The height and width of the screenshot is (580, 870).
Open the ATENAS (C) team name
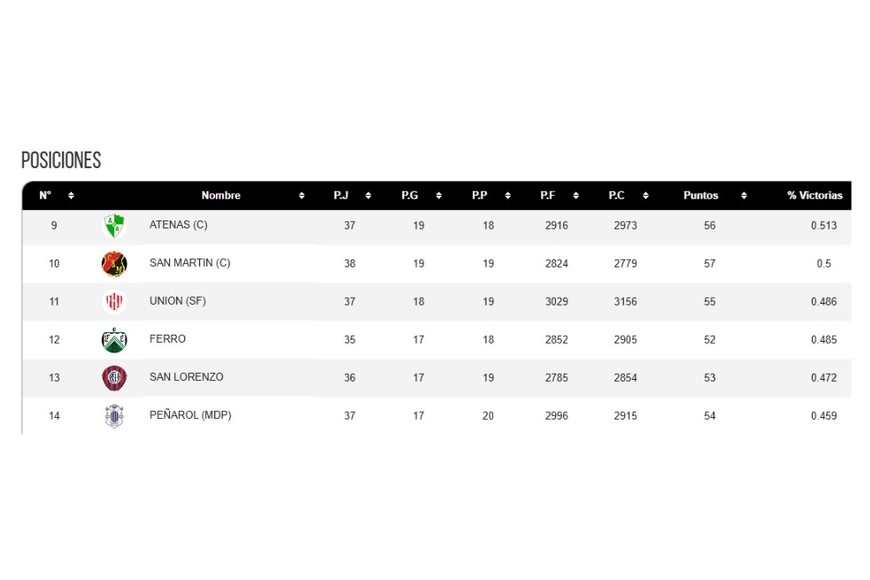pos(178,225)
